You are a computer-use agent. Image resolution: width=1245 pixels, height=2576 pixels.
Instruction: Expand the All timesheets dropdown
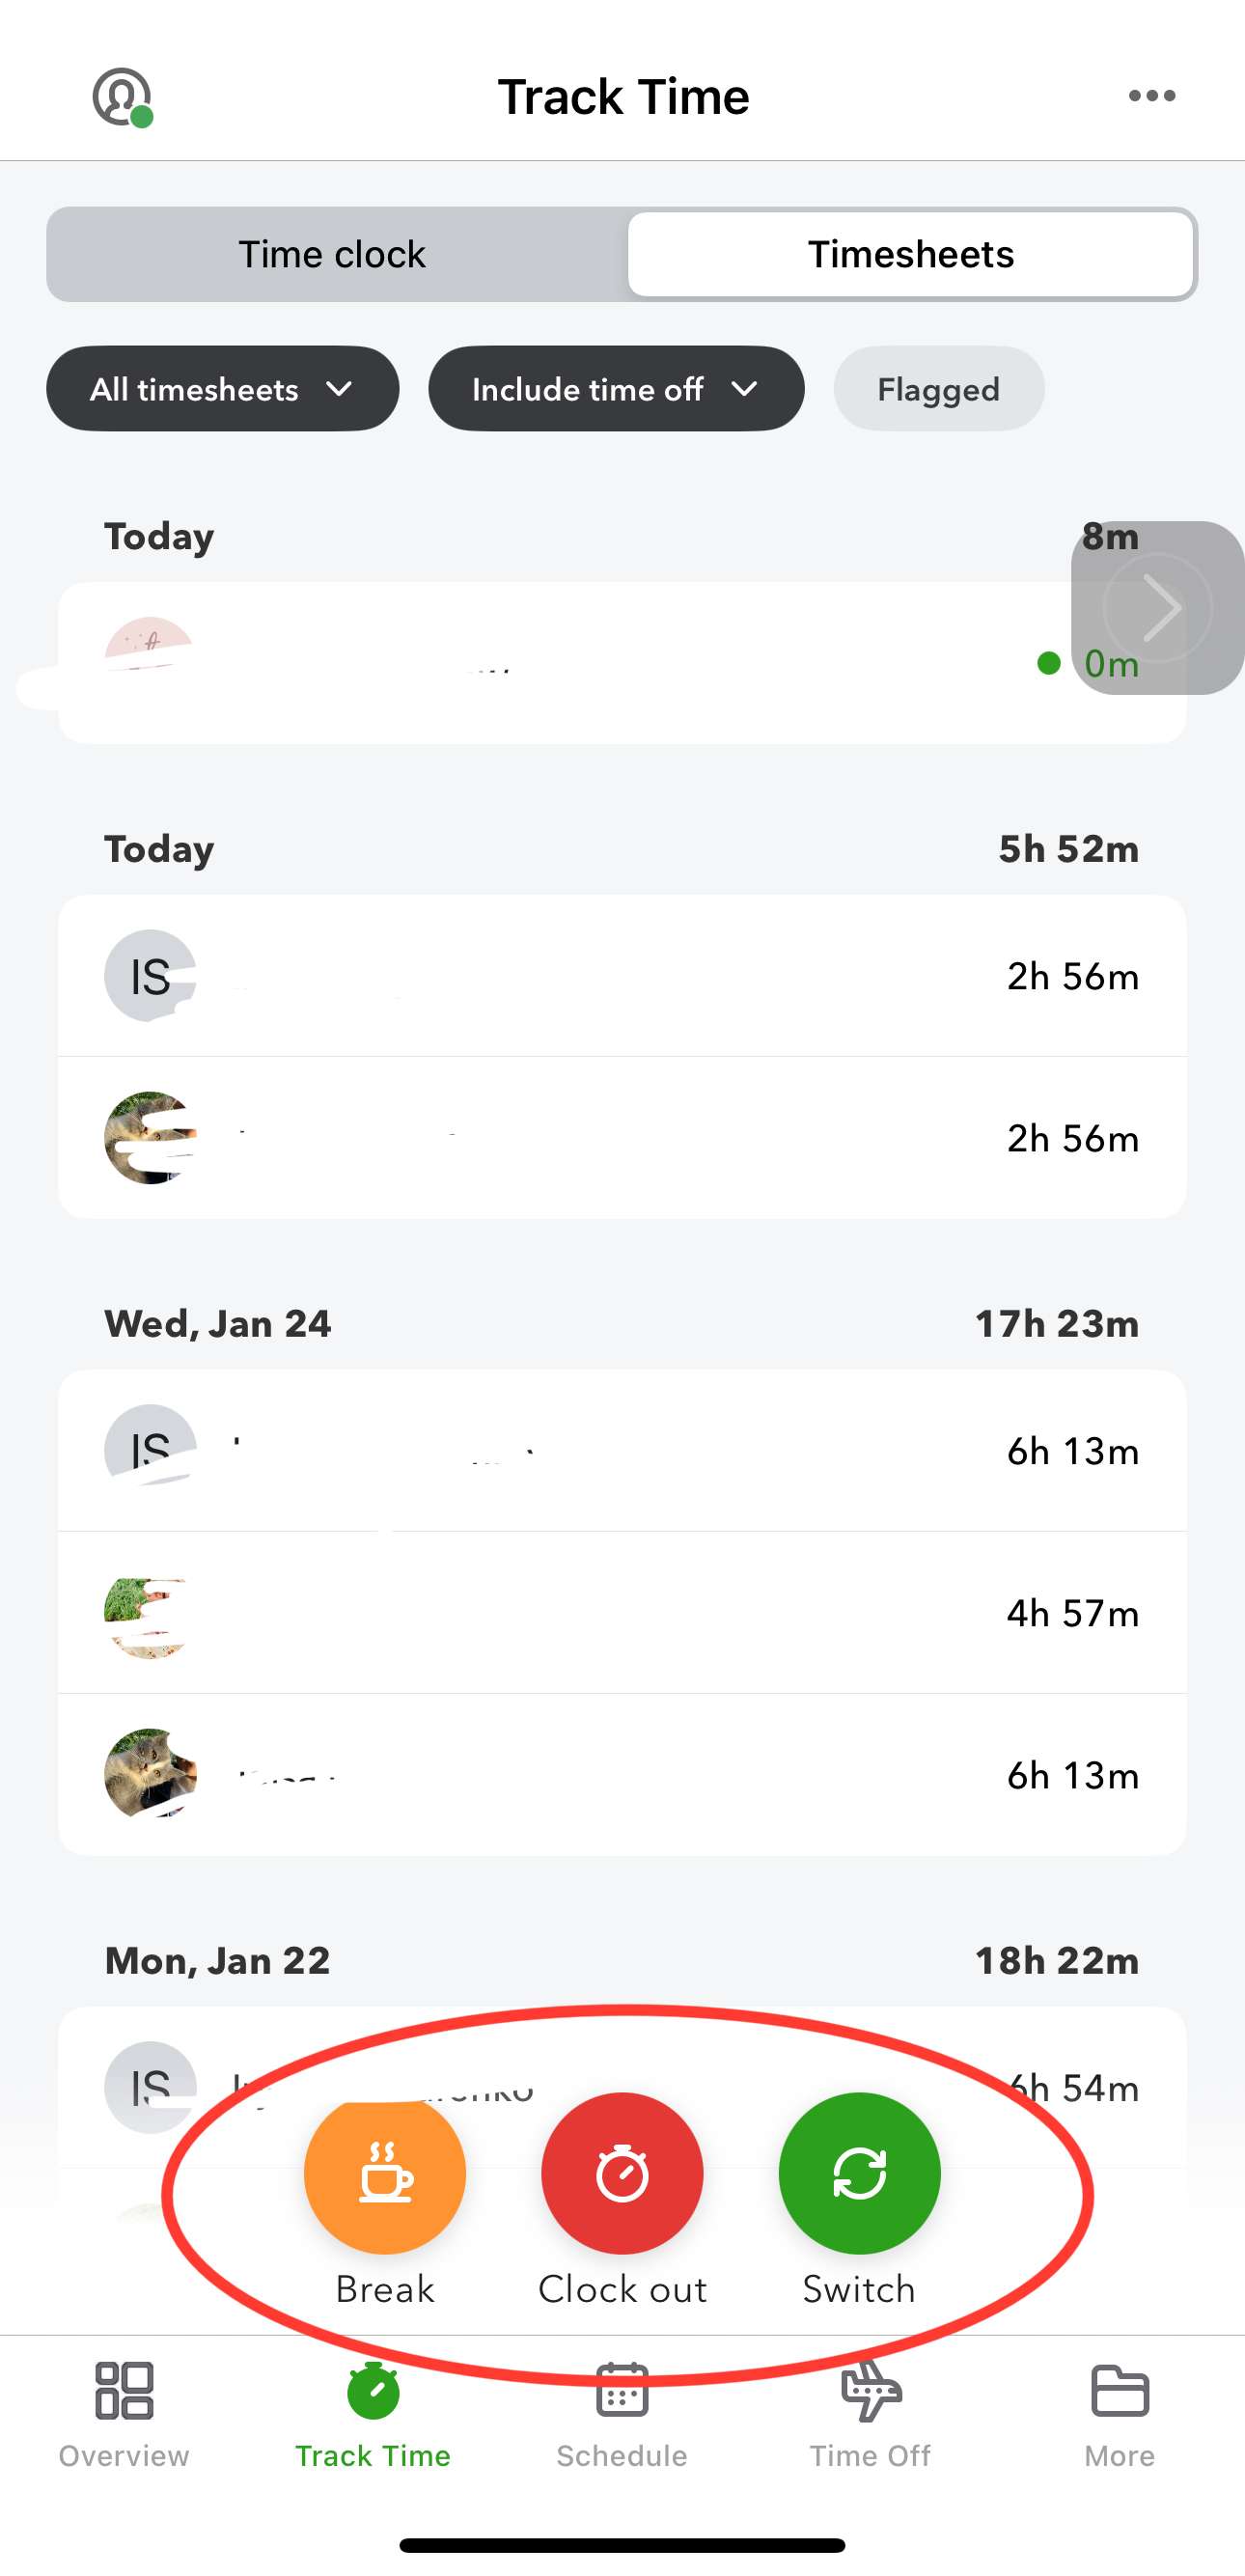pos(222,389)
